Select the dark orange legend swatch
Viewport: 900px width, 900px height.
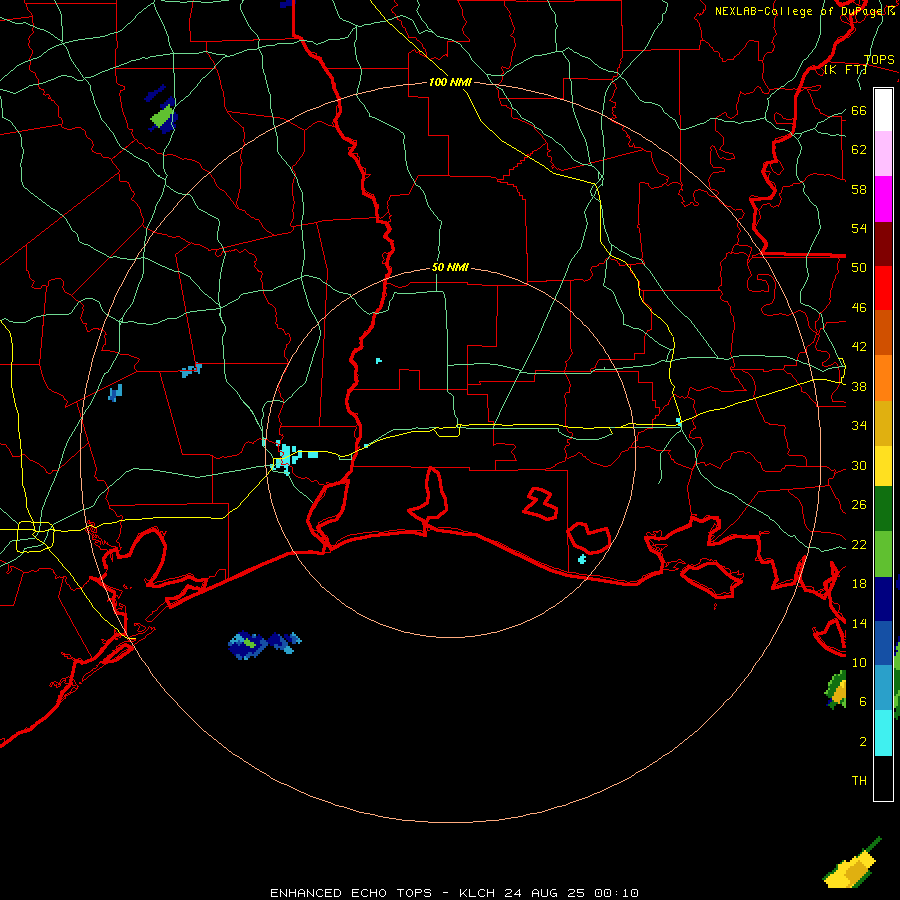(x=883, y=332)
